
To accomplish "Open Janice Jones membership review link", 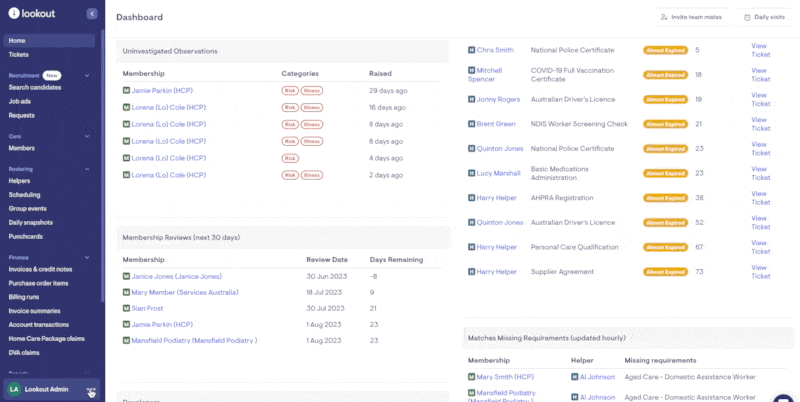I will 176,276.
